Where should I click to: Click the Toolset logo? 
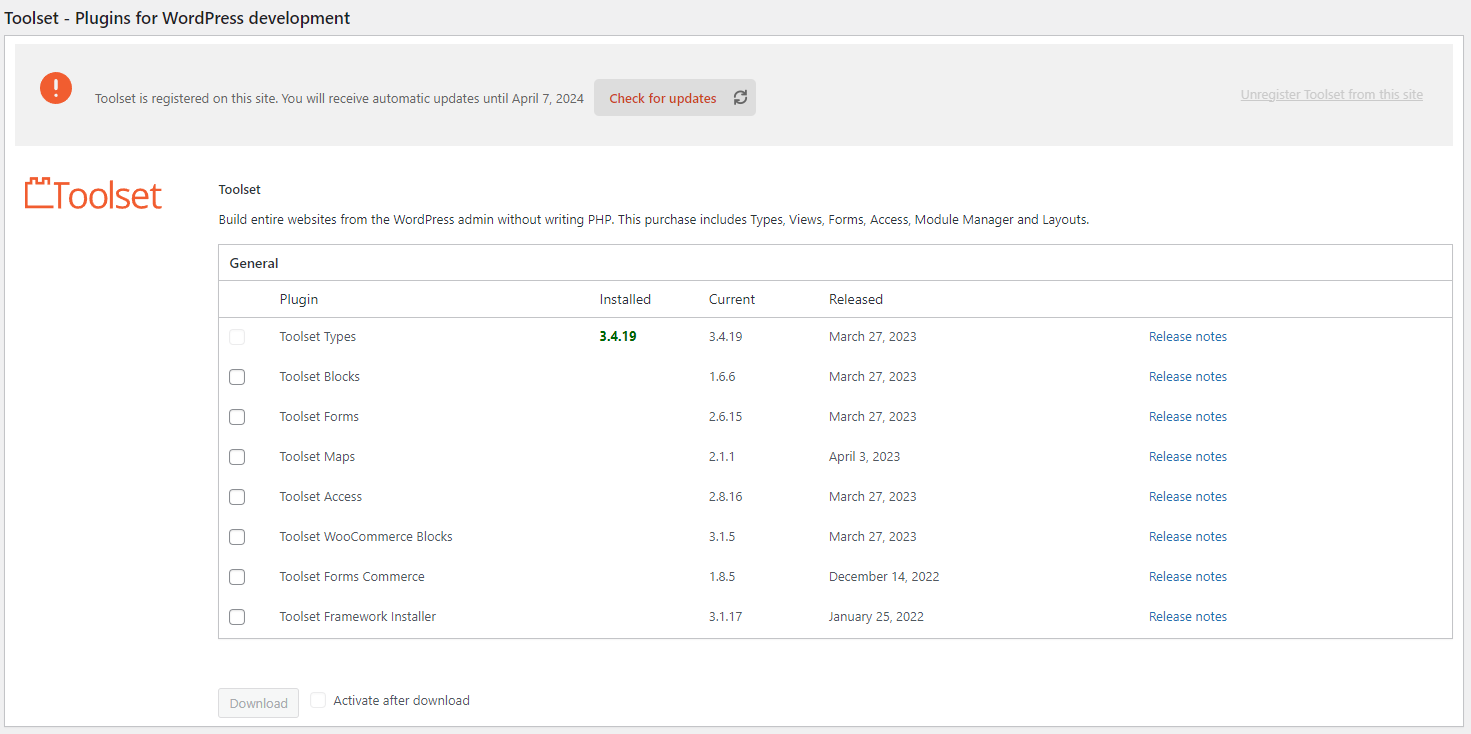(x=93, y=193)
